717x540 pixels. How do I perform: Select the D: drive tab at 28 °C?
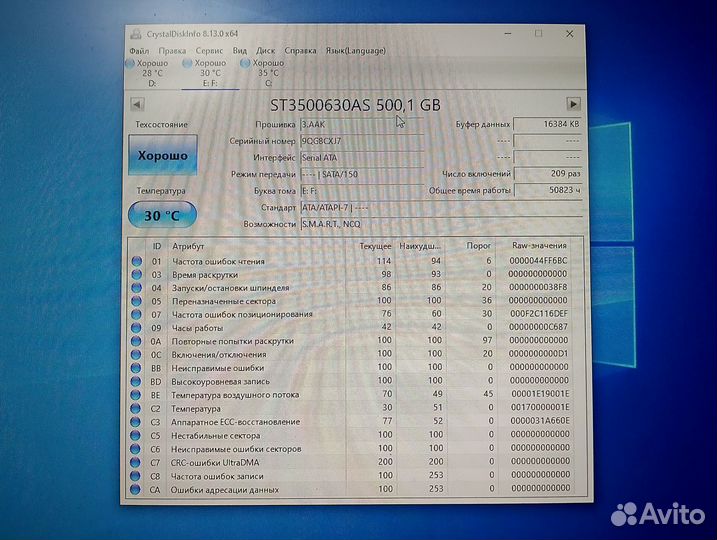click(x=152, y=73)
